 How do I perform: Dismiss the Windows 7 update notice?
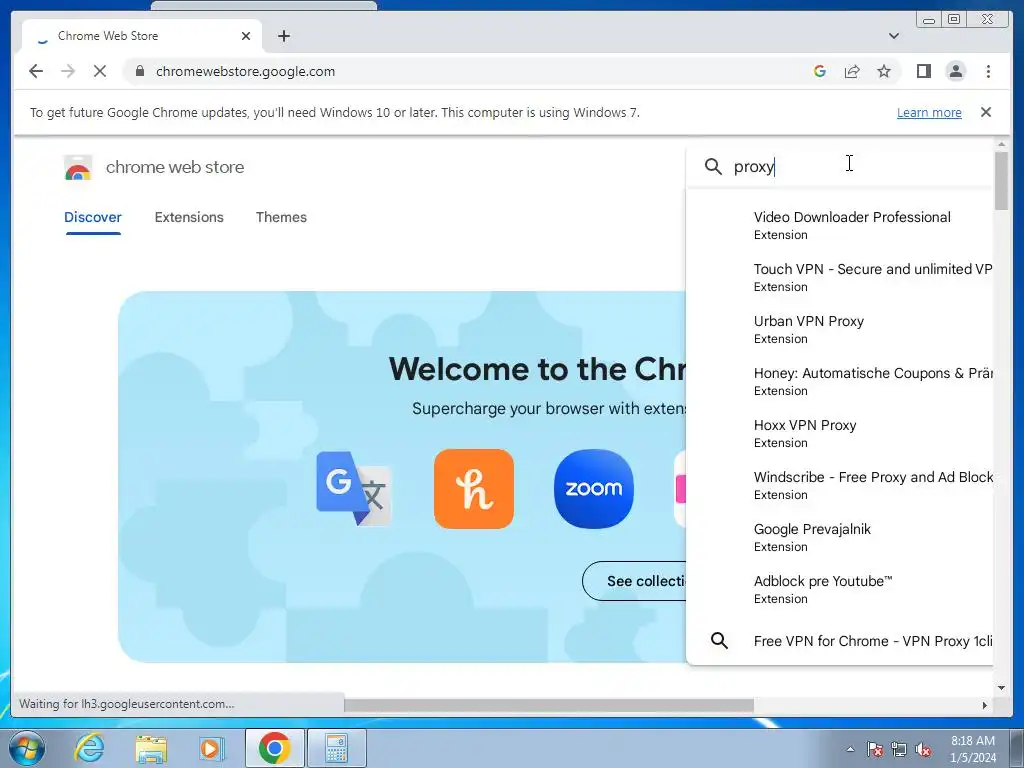tap(985, 112)
